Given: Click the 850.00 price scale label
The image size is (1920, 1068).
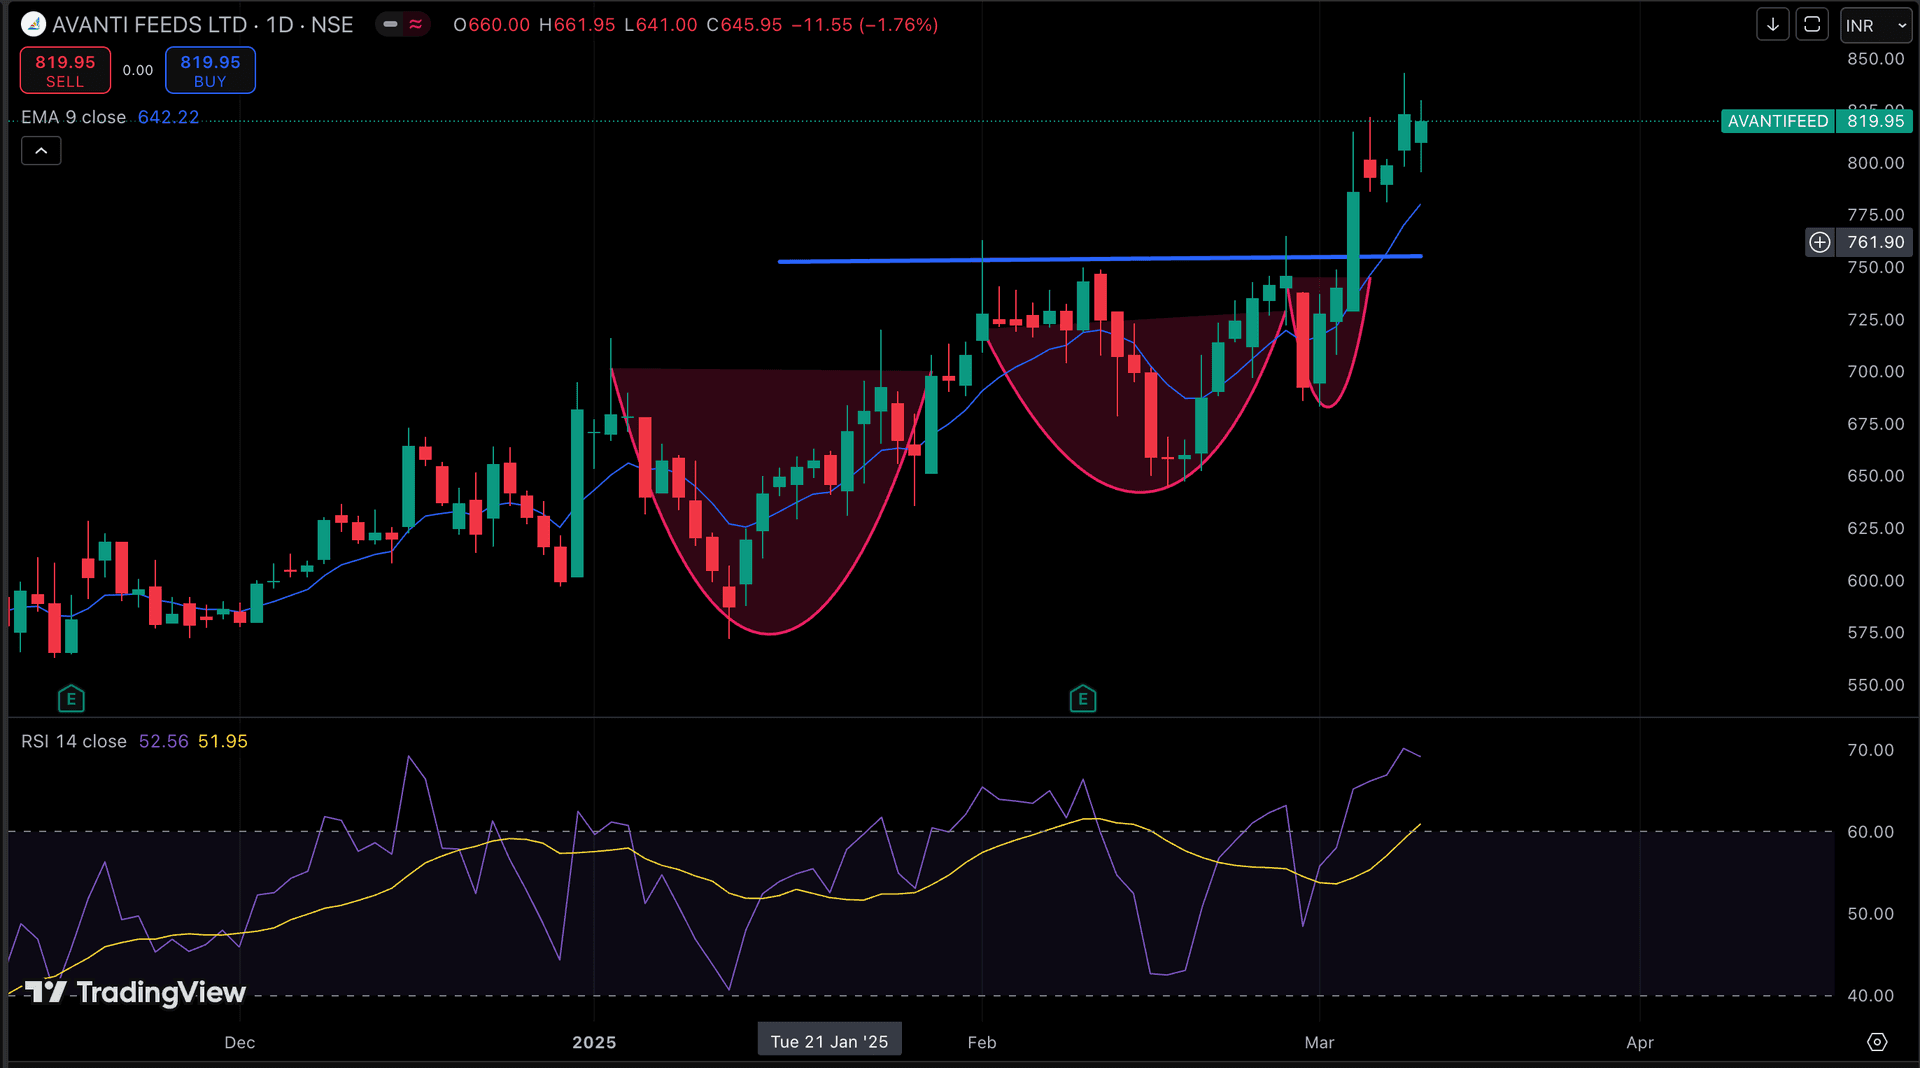Looking at the screenshot, I should (x=1876, y=59).
